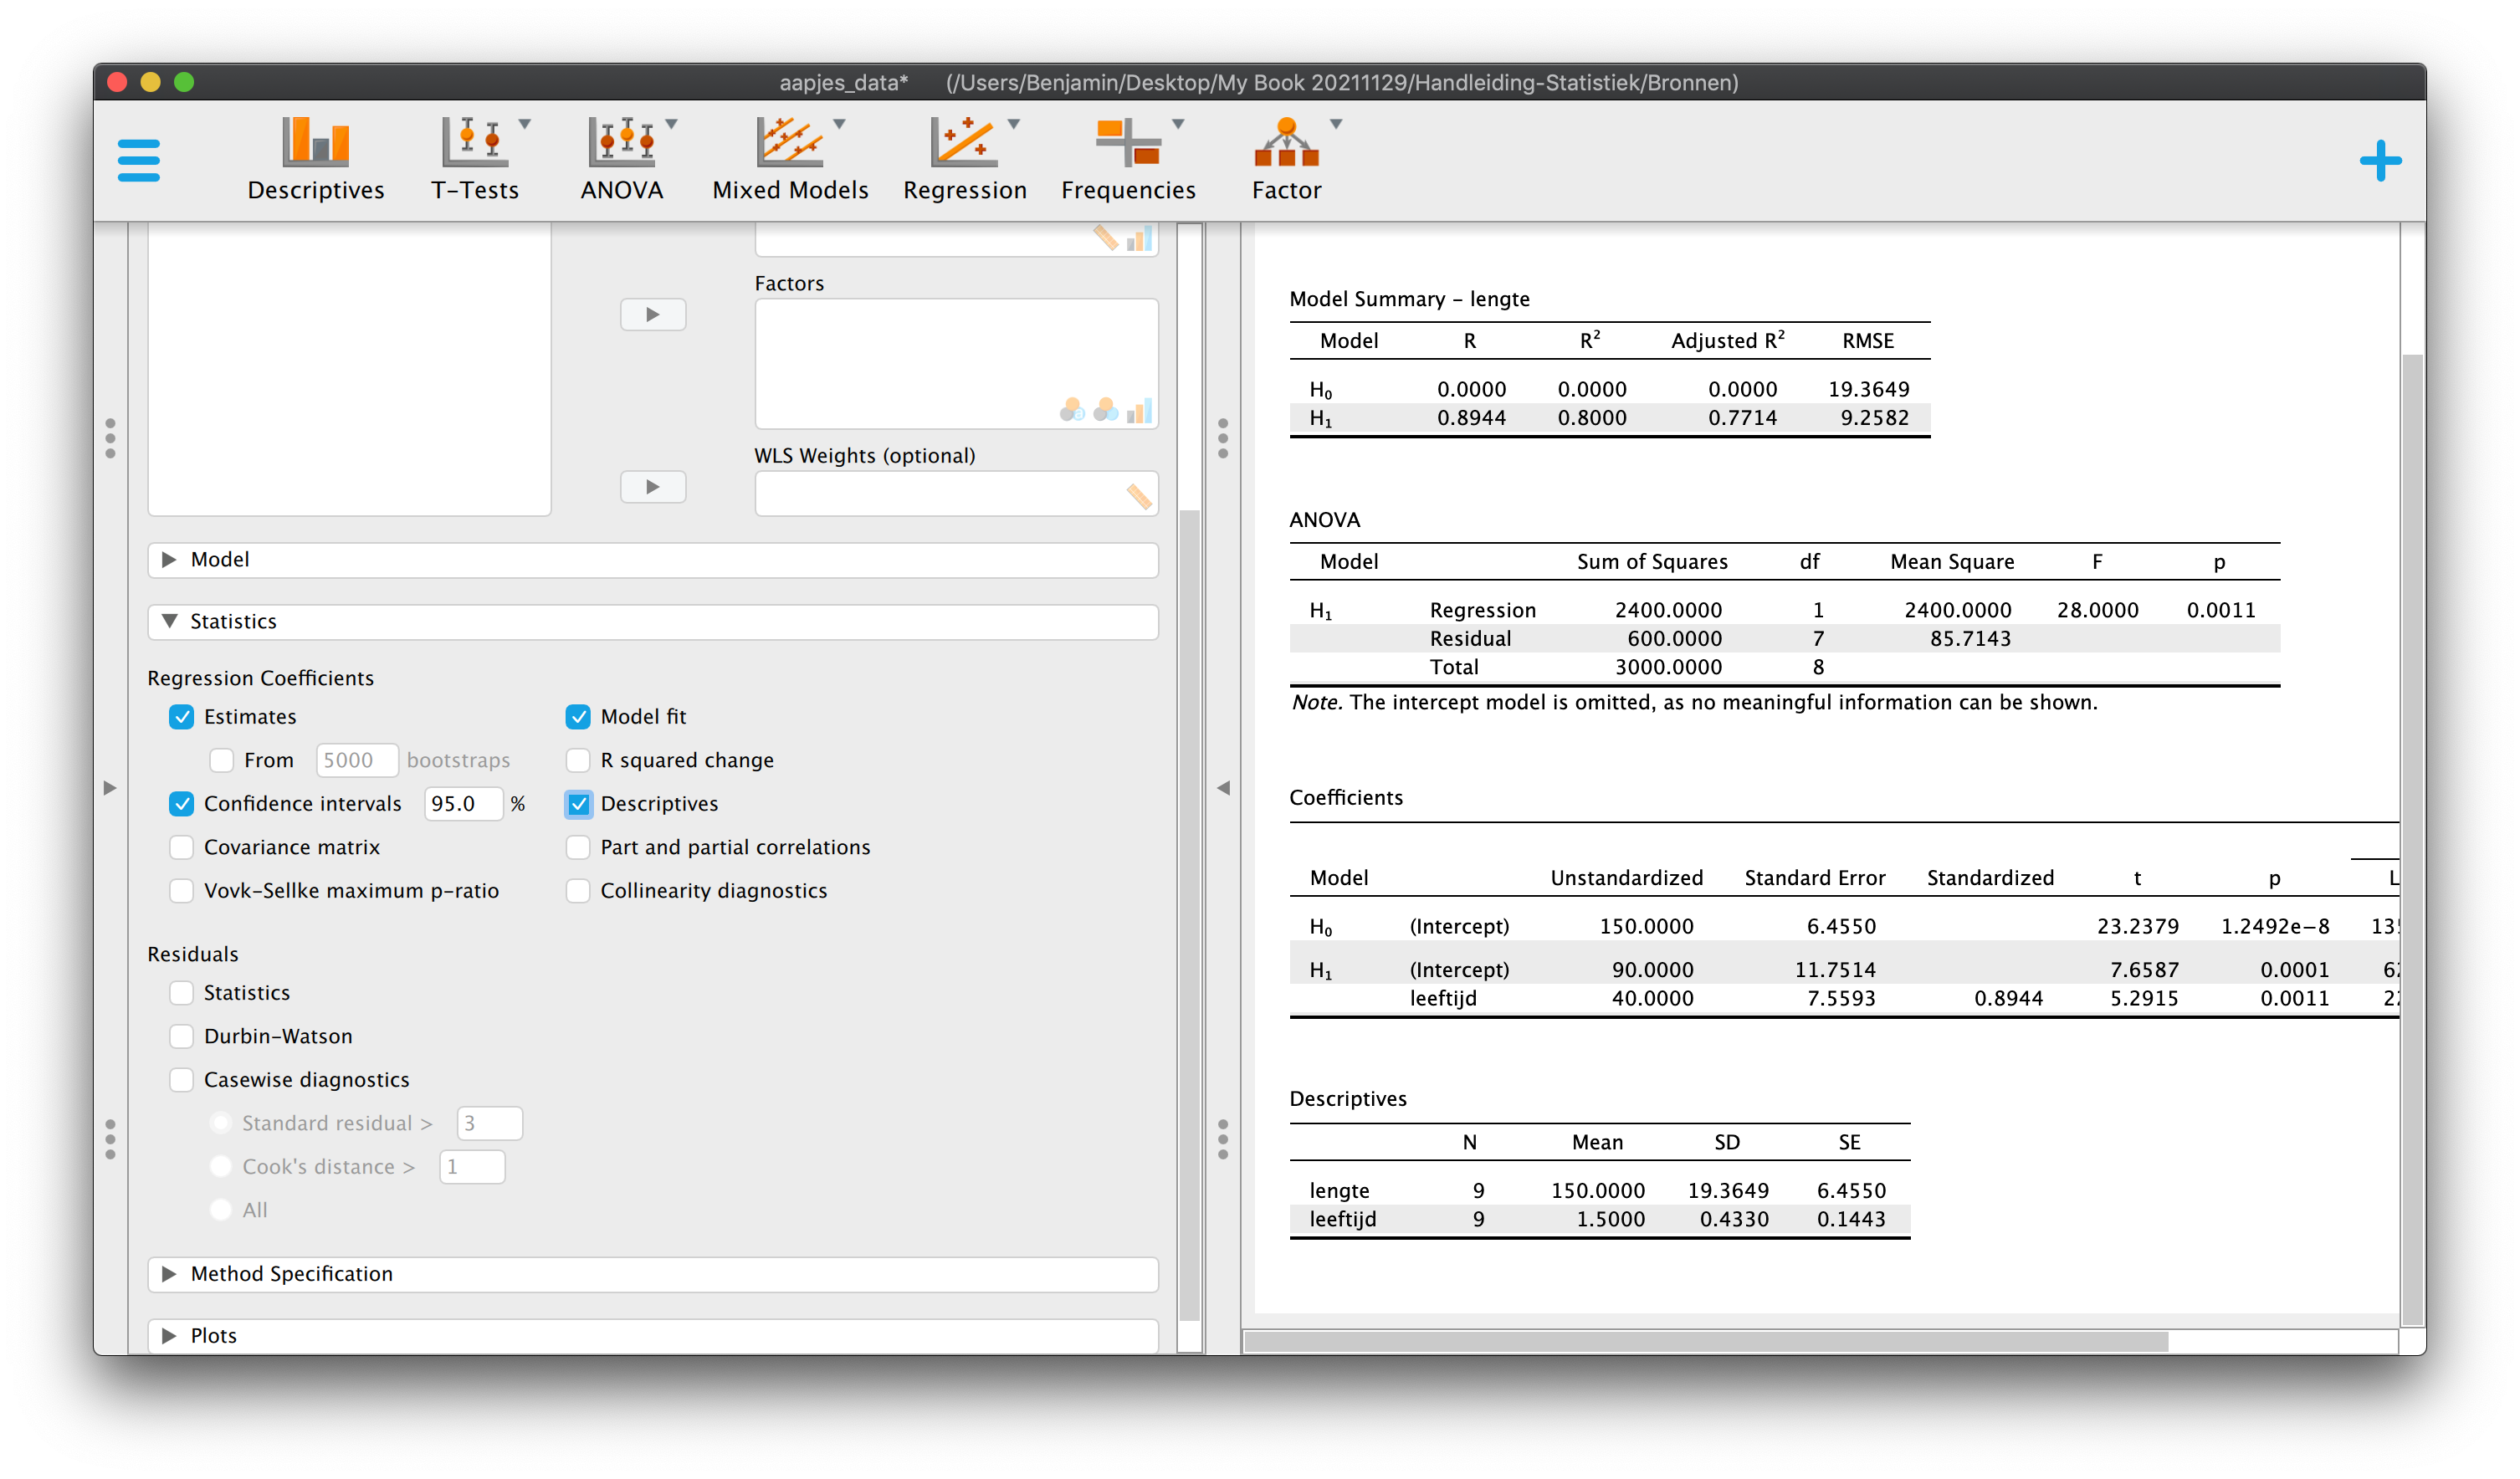2520x1479 pixels.
Task: Open the Mixed Models module
Action: [x=790, y=160]
